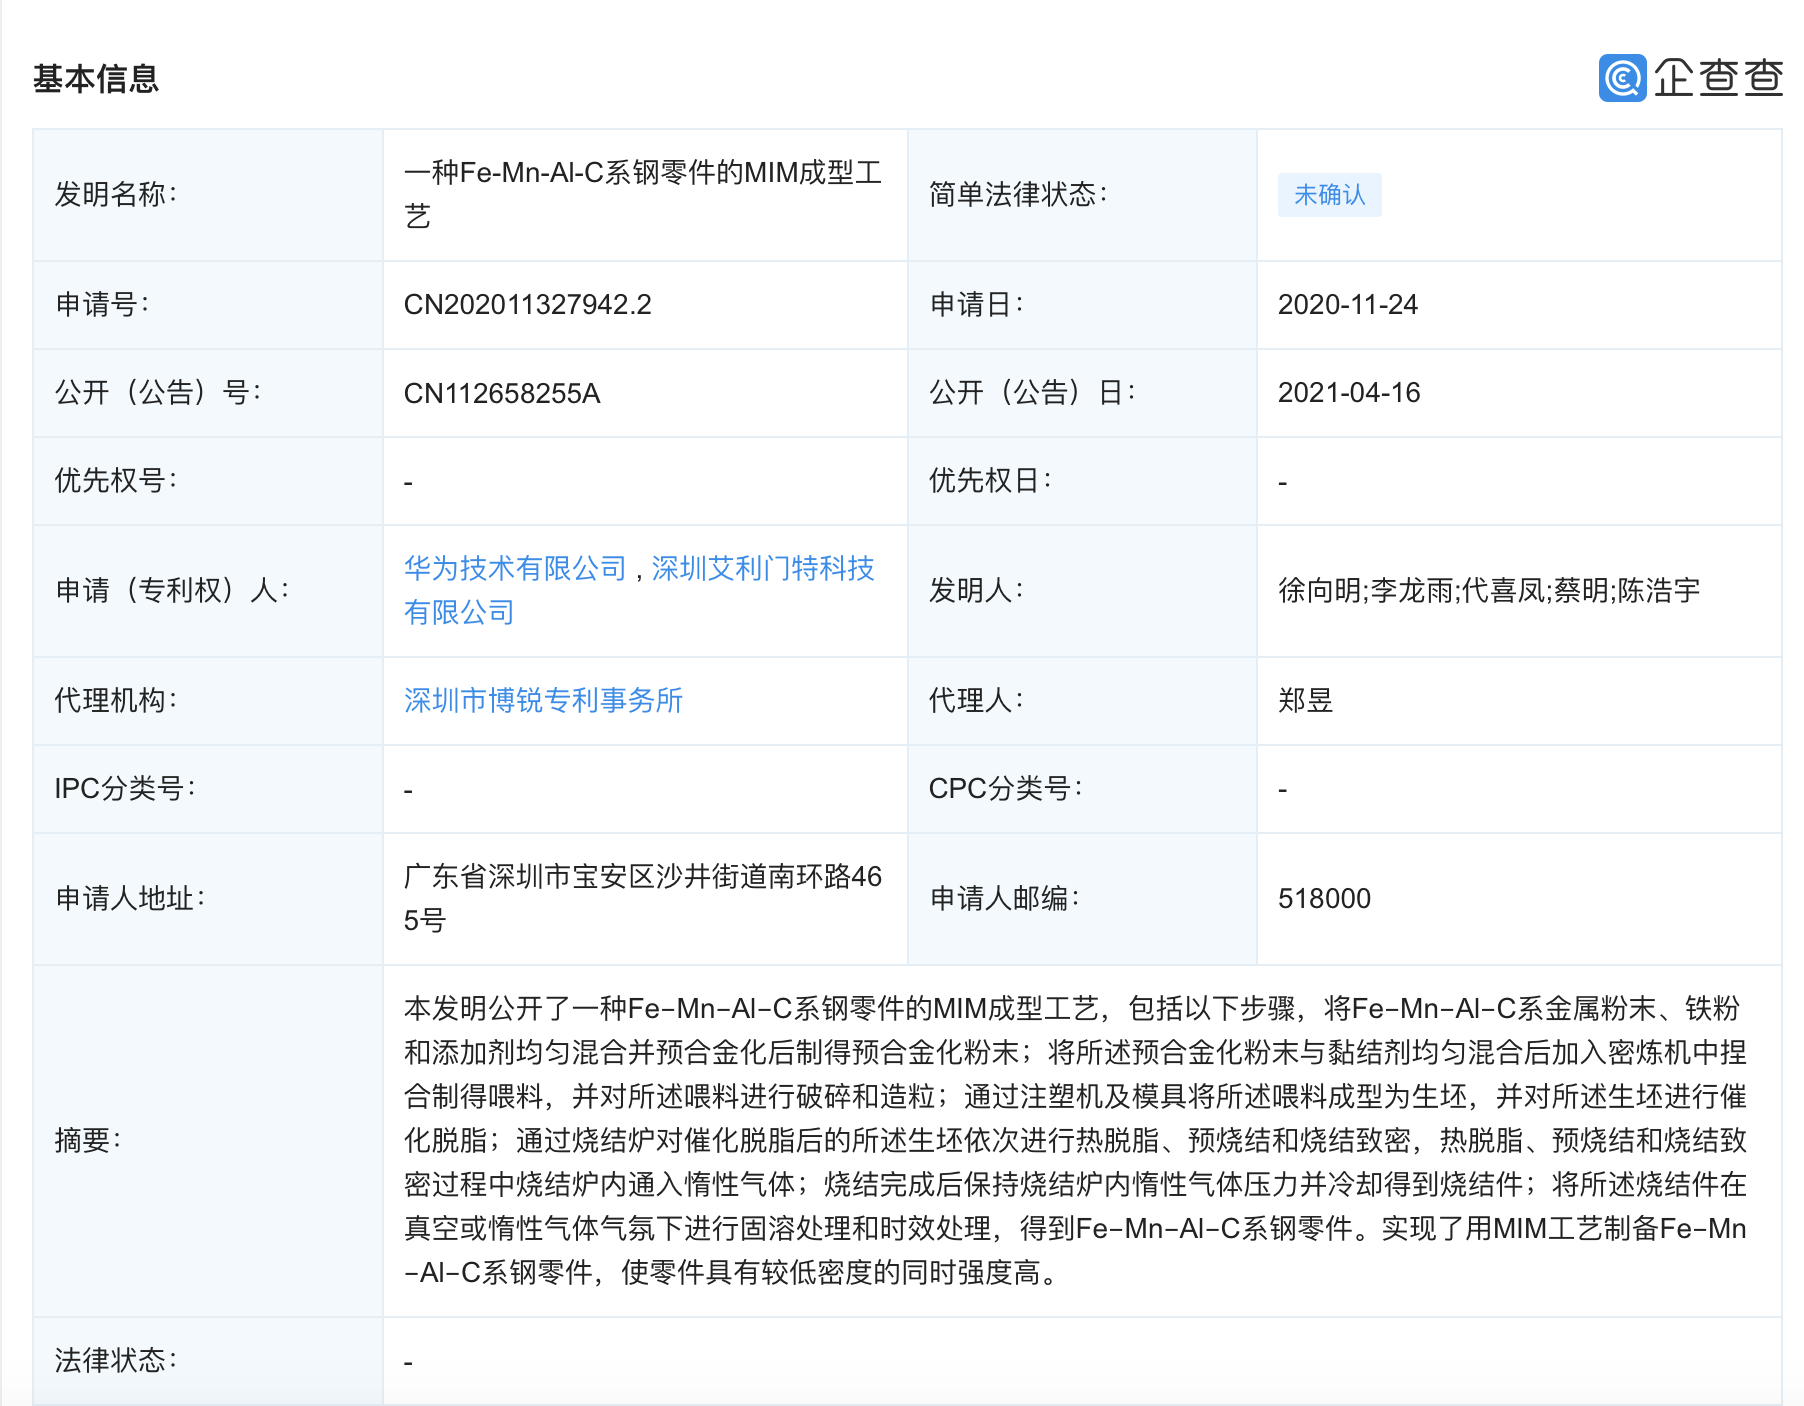The width and height of the screenshot is (1804, 1406).
Task: Click the invention title 一种Fe-Mn-Al-C系钢零件的MIM成型工艺
Action: click(x=643, y=194)
